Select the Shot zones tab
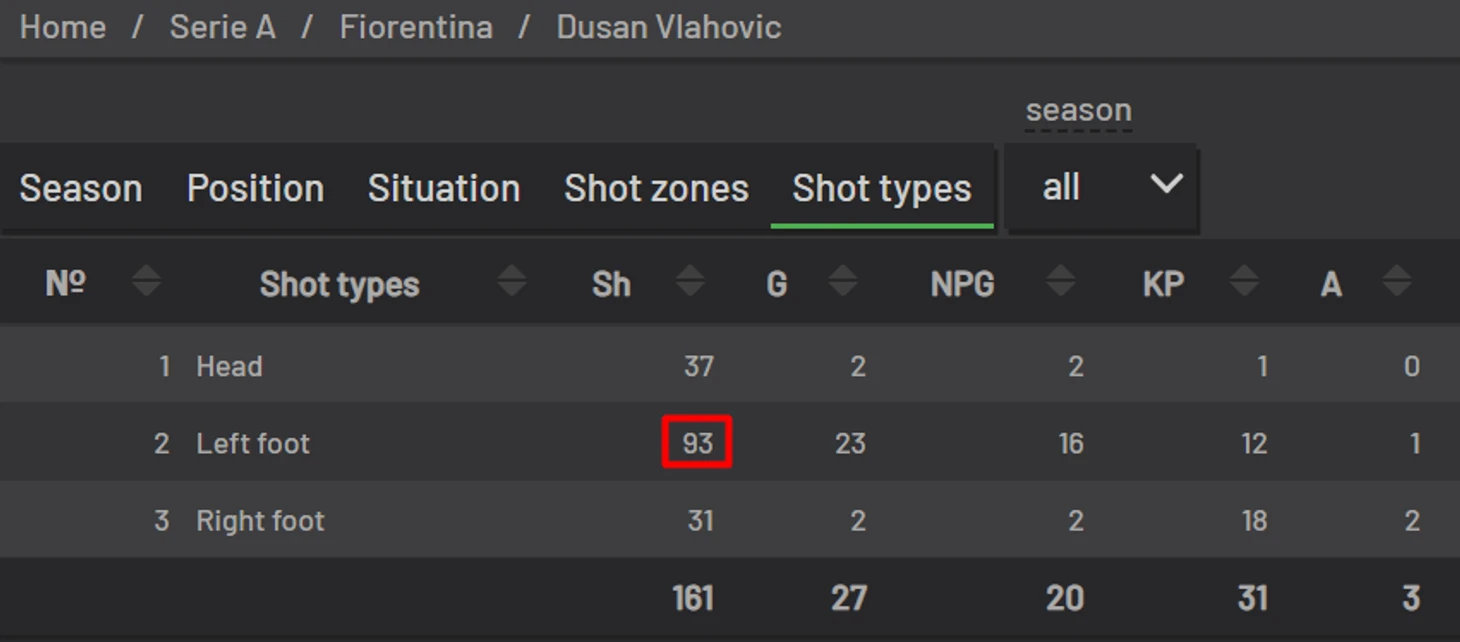 [x=656, y=188]
